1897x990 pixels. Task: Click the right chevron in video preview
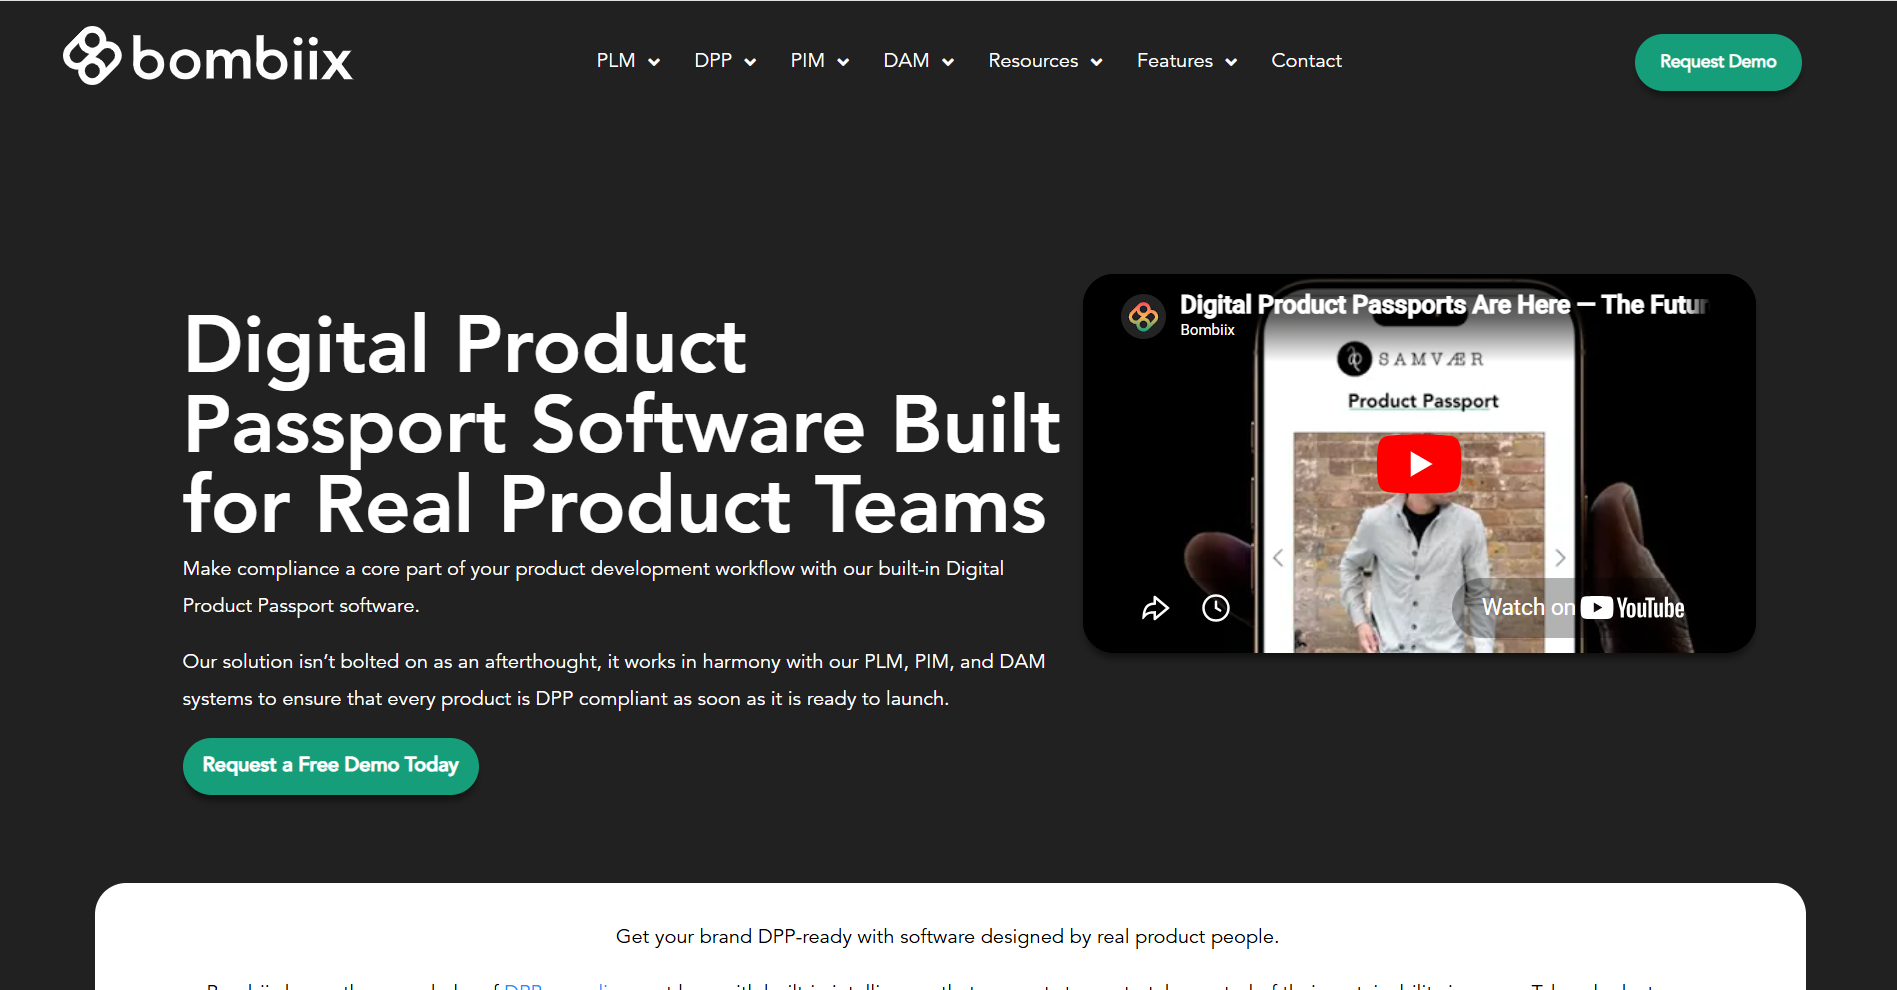click(1560, 558)
